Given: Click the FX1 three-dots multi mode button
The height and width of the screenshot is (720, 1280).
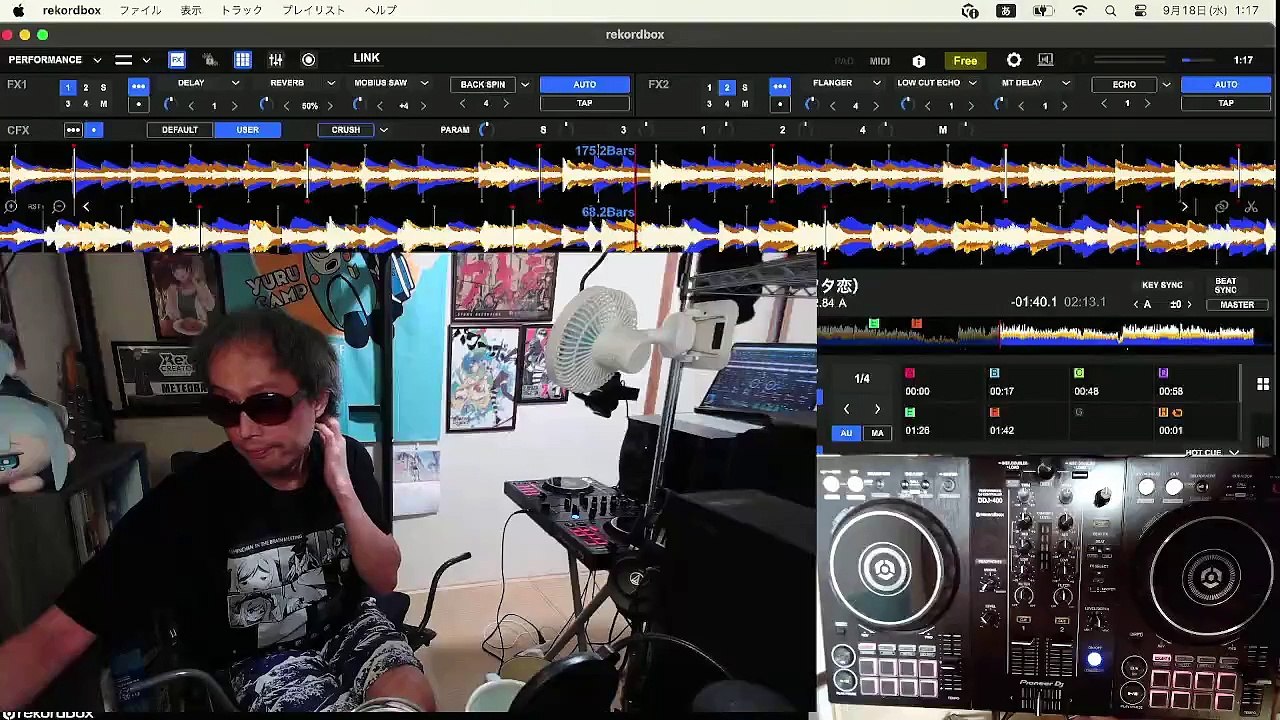Looking at the screenshot, I should coord(138,86).
